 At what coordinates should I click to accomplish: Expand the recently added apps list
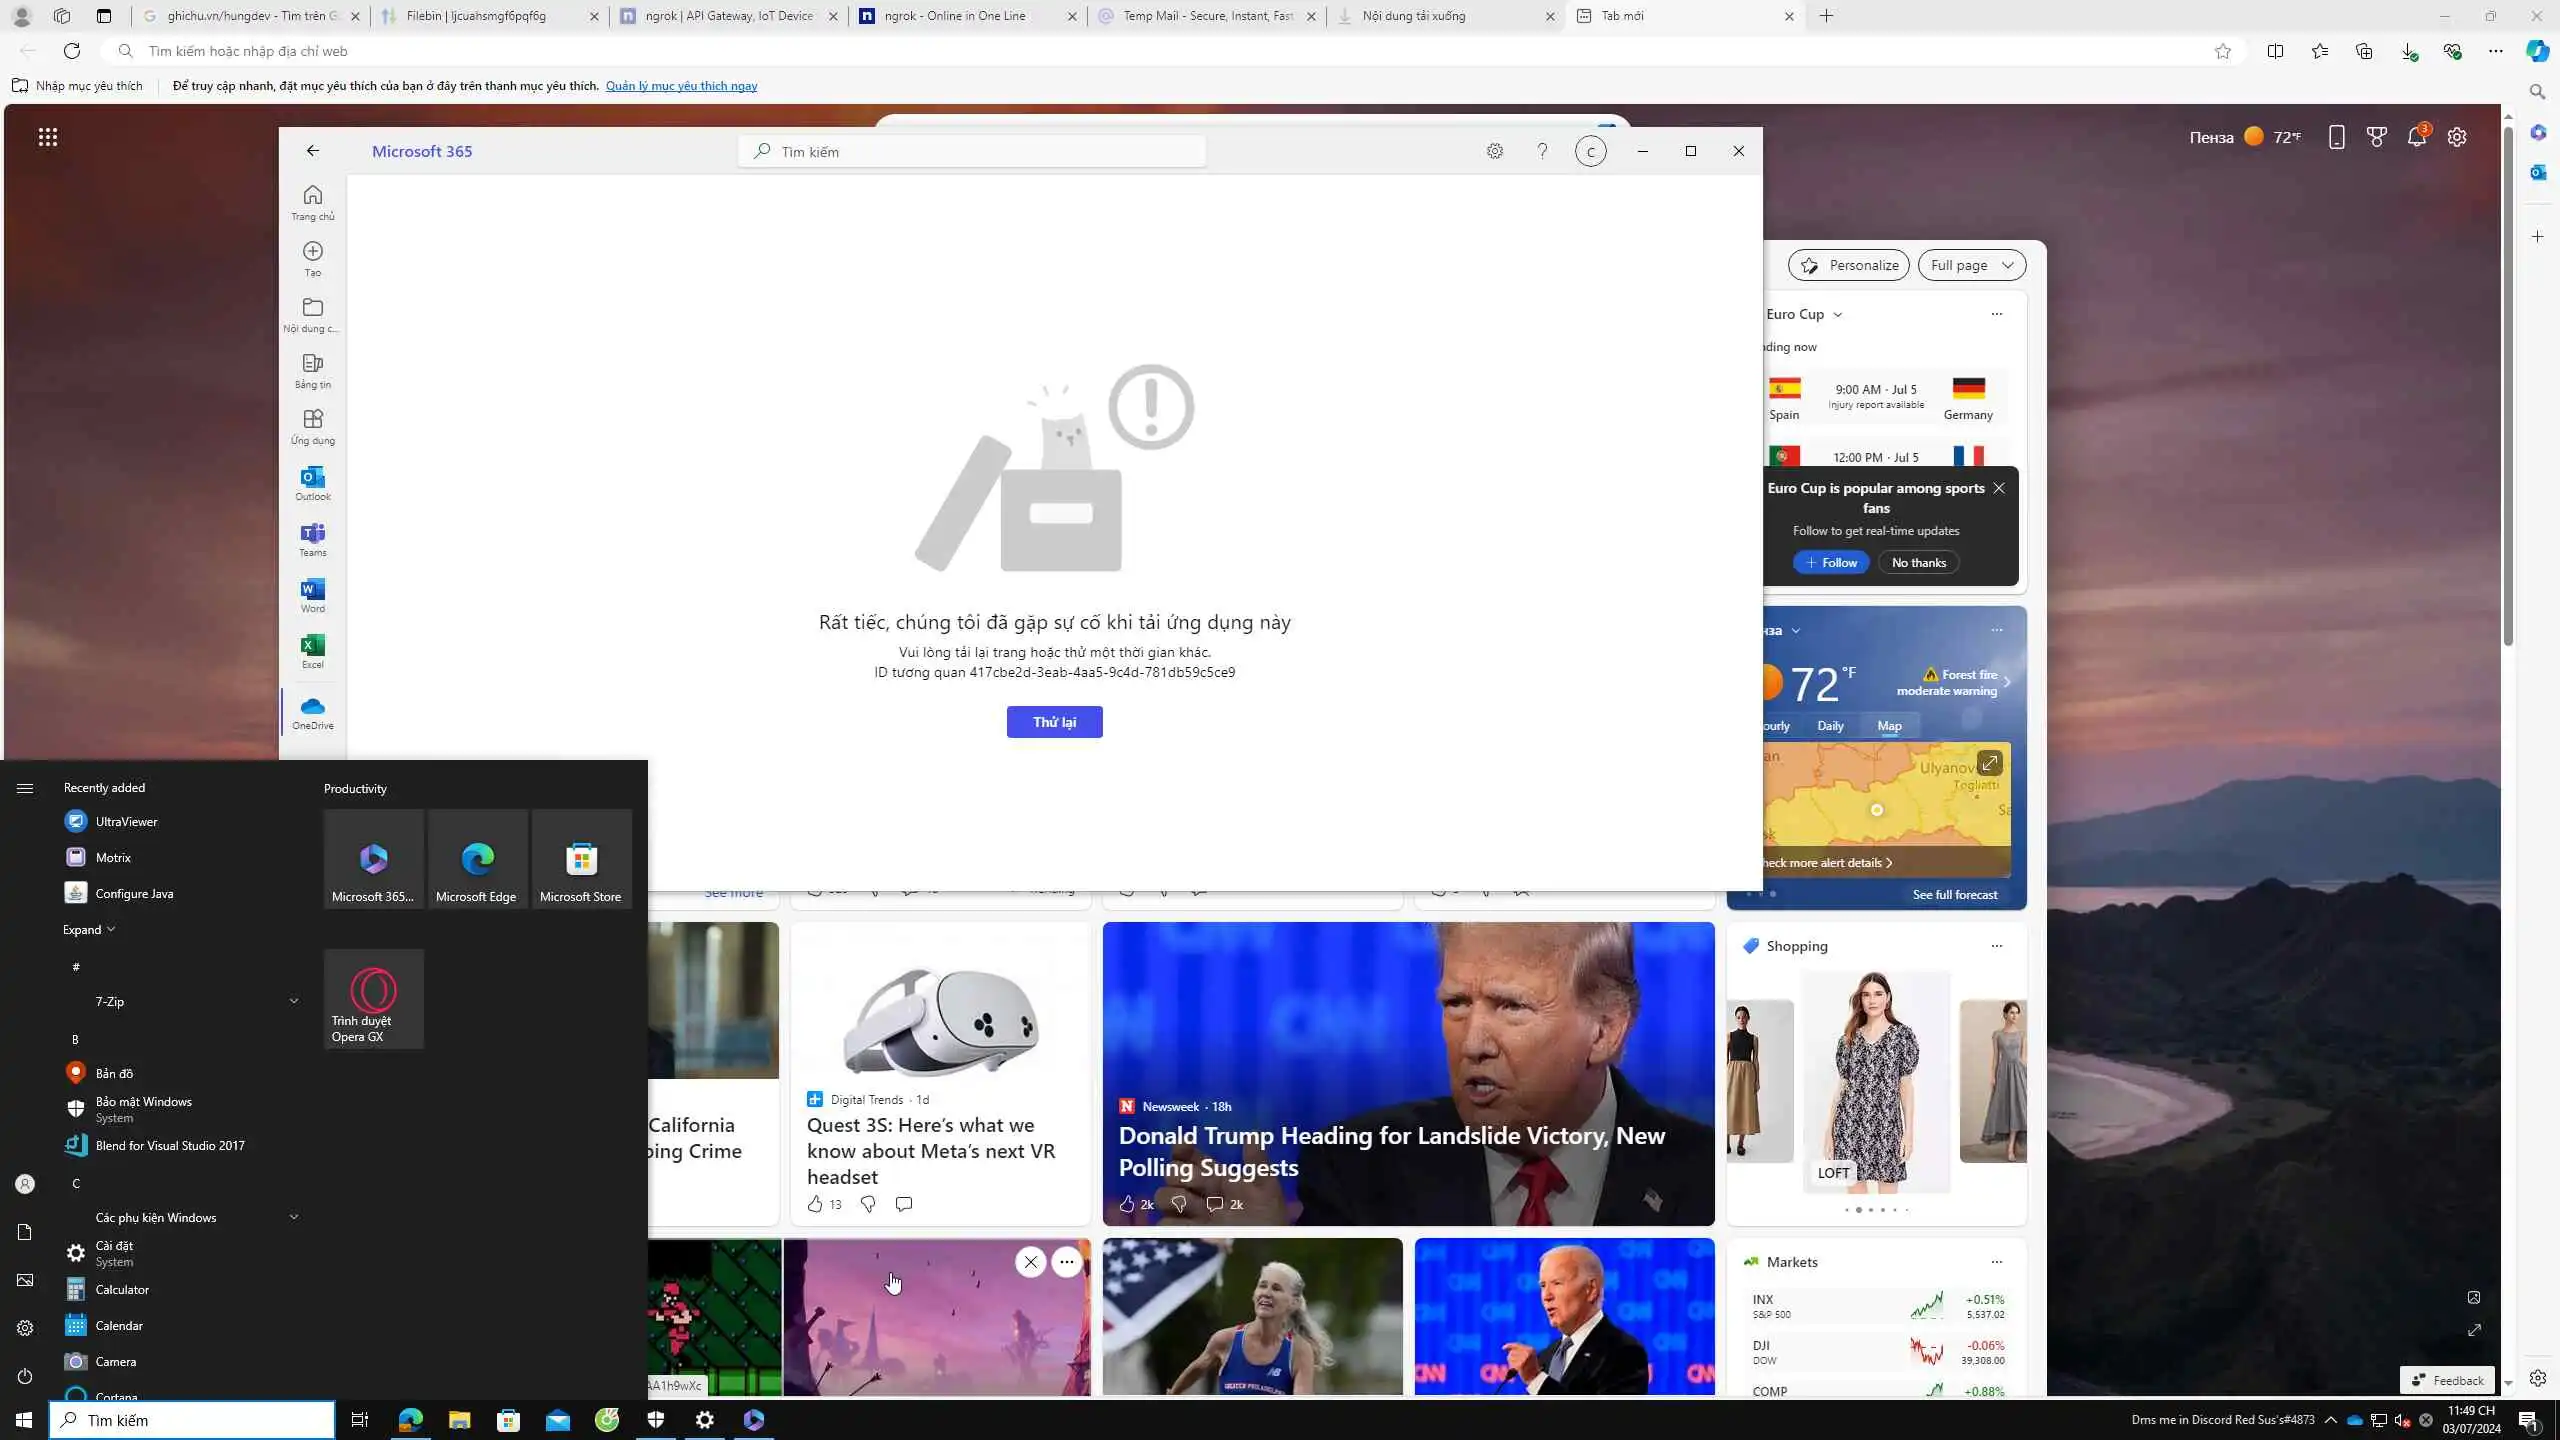(x=89, y=929)
